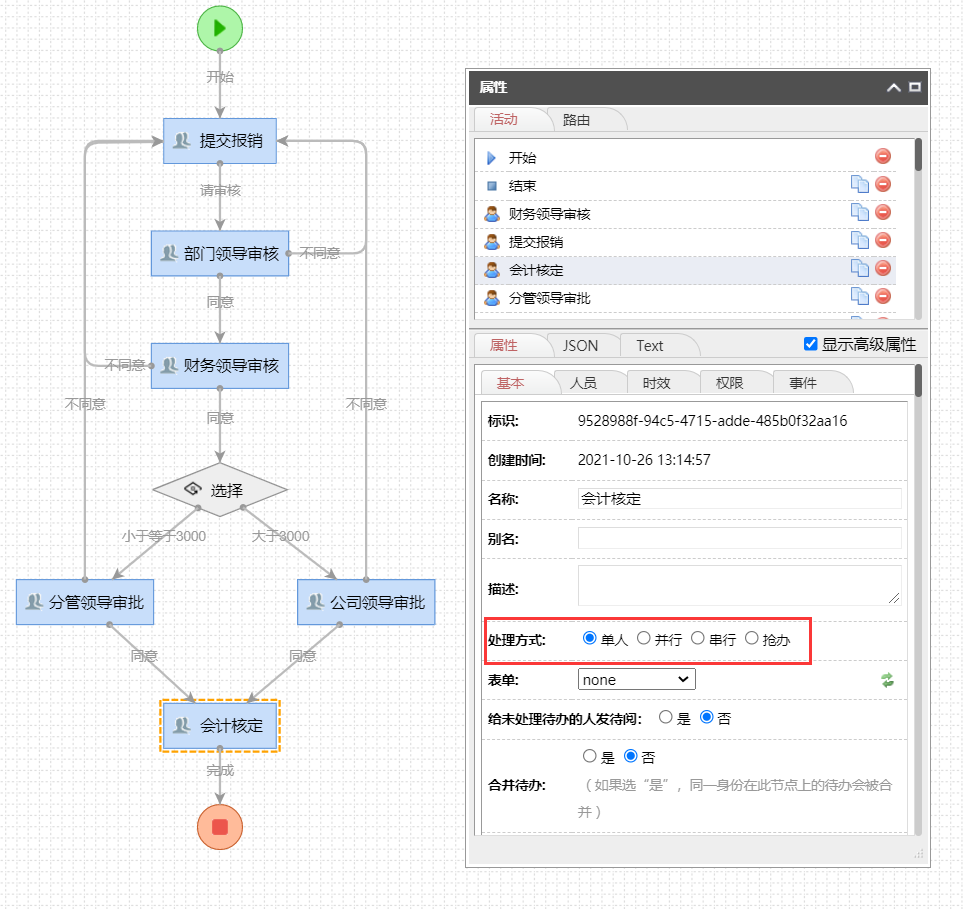Copy the 结束 activity using copy icon

tap(859, 184)
